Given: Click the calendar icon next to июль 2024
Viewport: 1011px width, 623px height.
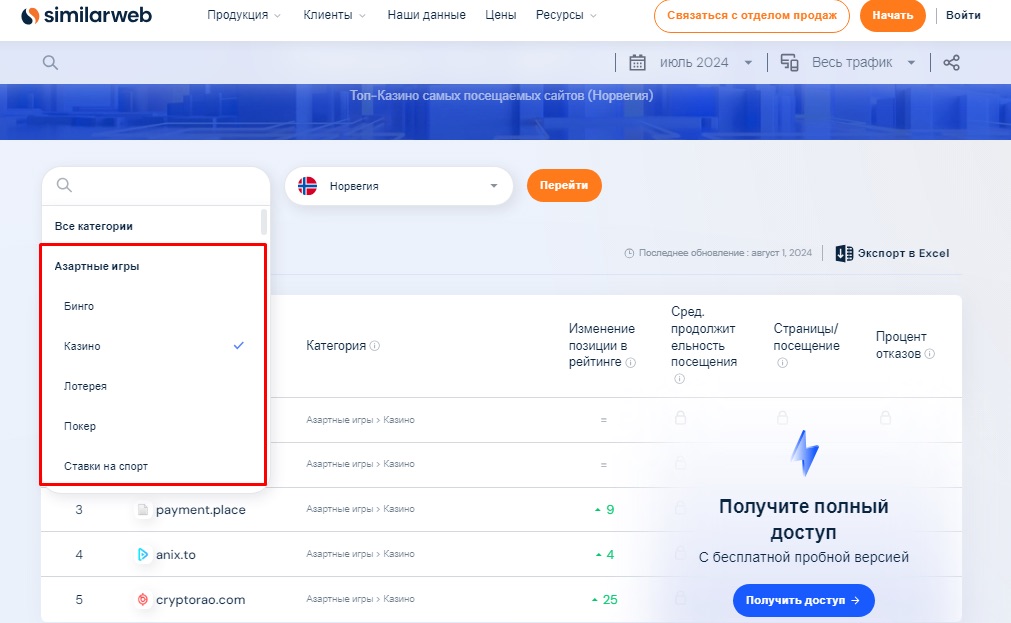Looking at the screenshot, I should click(637, 63).
